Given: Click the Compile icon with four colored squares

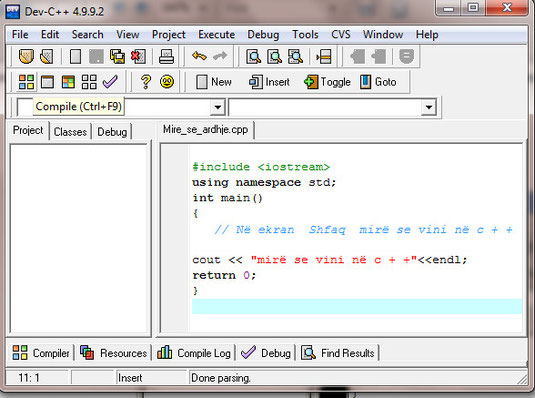Looking at the screenshot, I should coord(26,82).
